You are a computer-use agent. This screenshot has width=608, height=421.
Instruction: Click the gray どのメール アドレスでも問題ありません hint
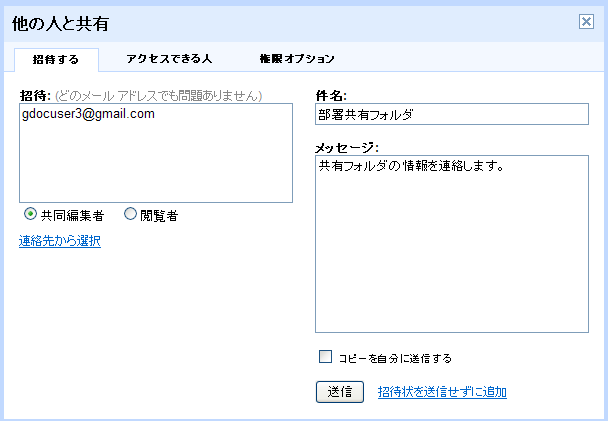click(158, 96)
